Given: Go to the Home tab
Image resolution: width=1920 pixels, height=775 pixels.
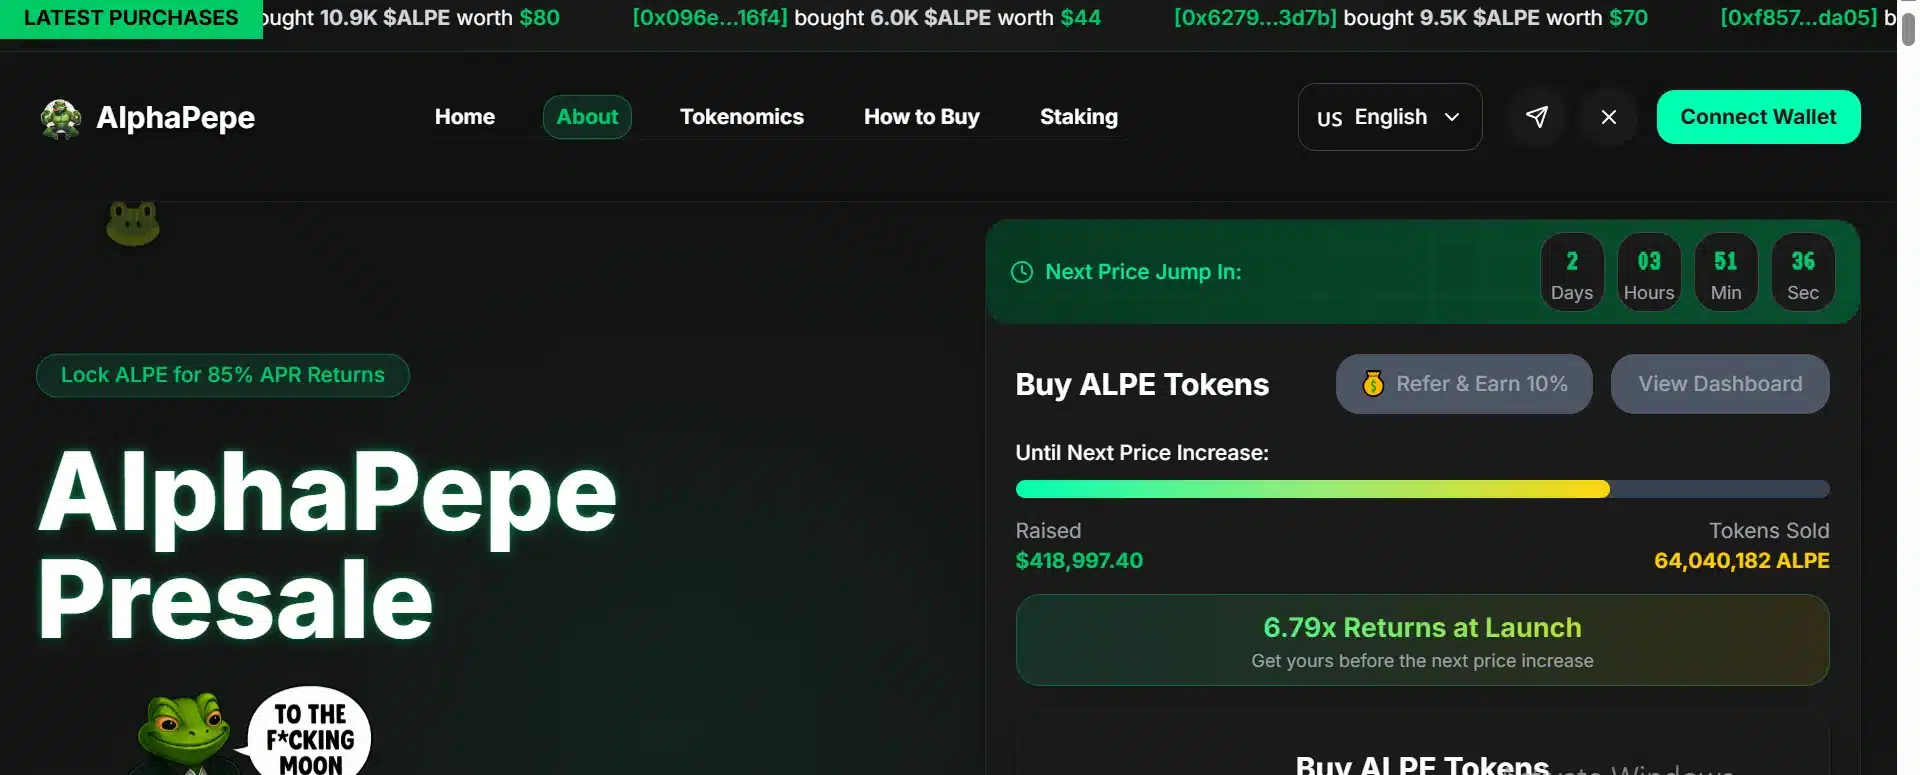Looking at the screenshot, I should pyautogui.click(x=464, y=117).
